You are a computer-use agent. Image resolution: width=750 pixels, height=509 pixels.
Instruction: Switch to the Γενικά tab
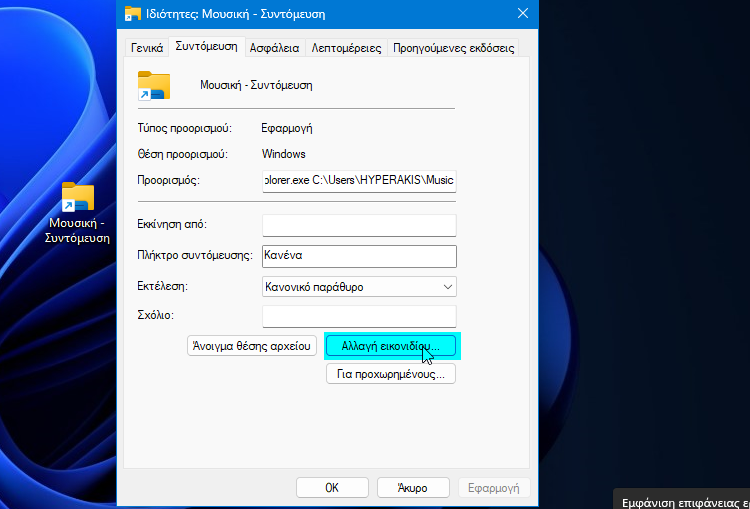click(x=147, y=48)
